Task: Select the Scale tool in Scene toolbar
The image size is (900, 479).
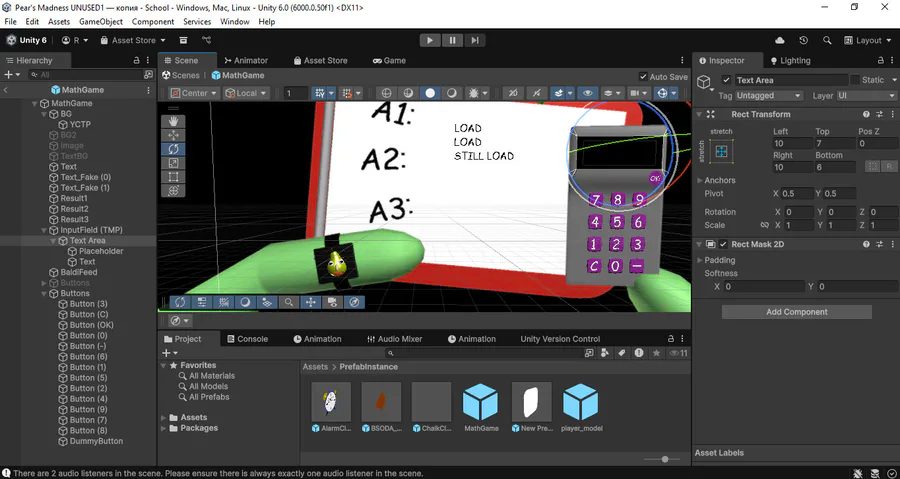Action: 173,163
